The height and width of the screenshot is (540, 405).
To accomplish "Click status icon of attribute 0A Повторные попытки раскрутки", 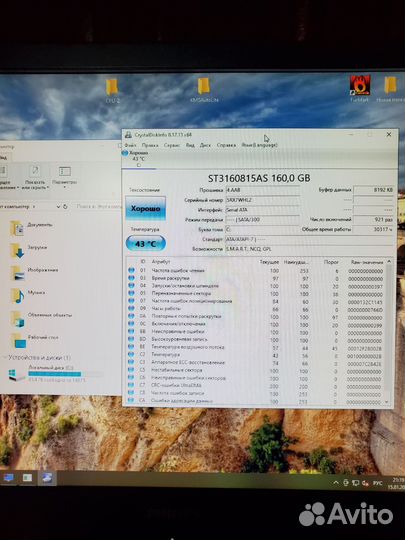I will coord(131,316).
